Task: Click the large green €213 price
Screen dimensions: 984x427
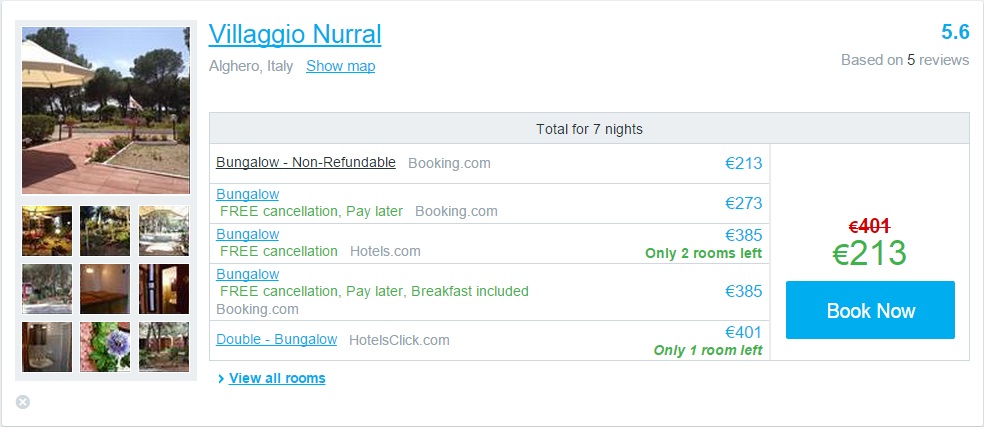Action: 869,253
